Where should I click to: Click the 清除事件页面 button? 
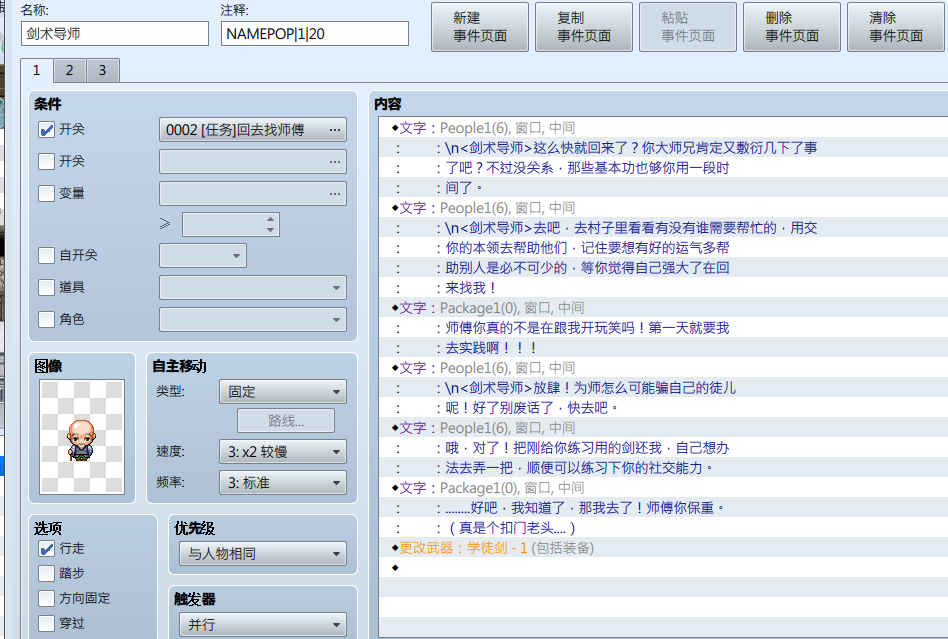(896, 27)
